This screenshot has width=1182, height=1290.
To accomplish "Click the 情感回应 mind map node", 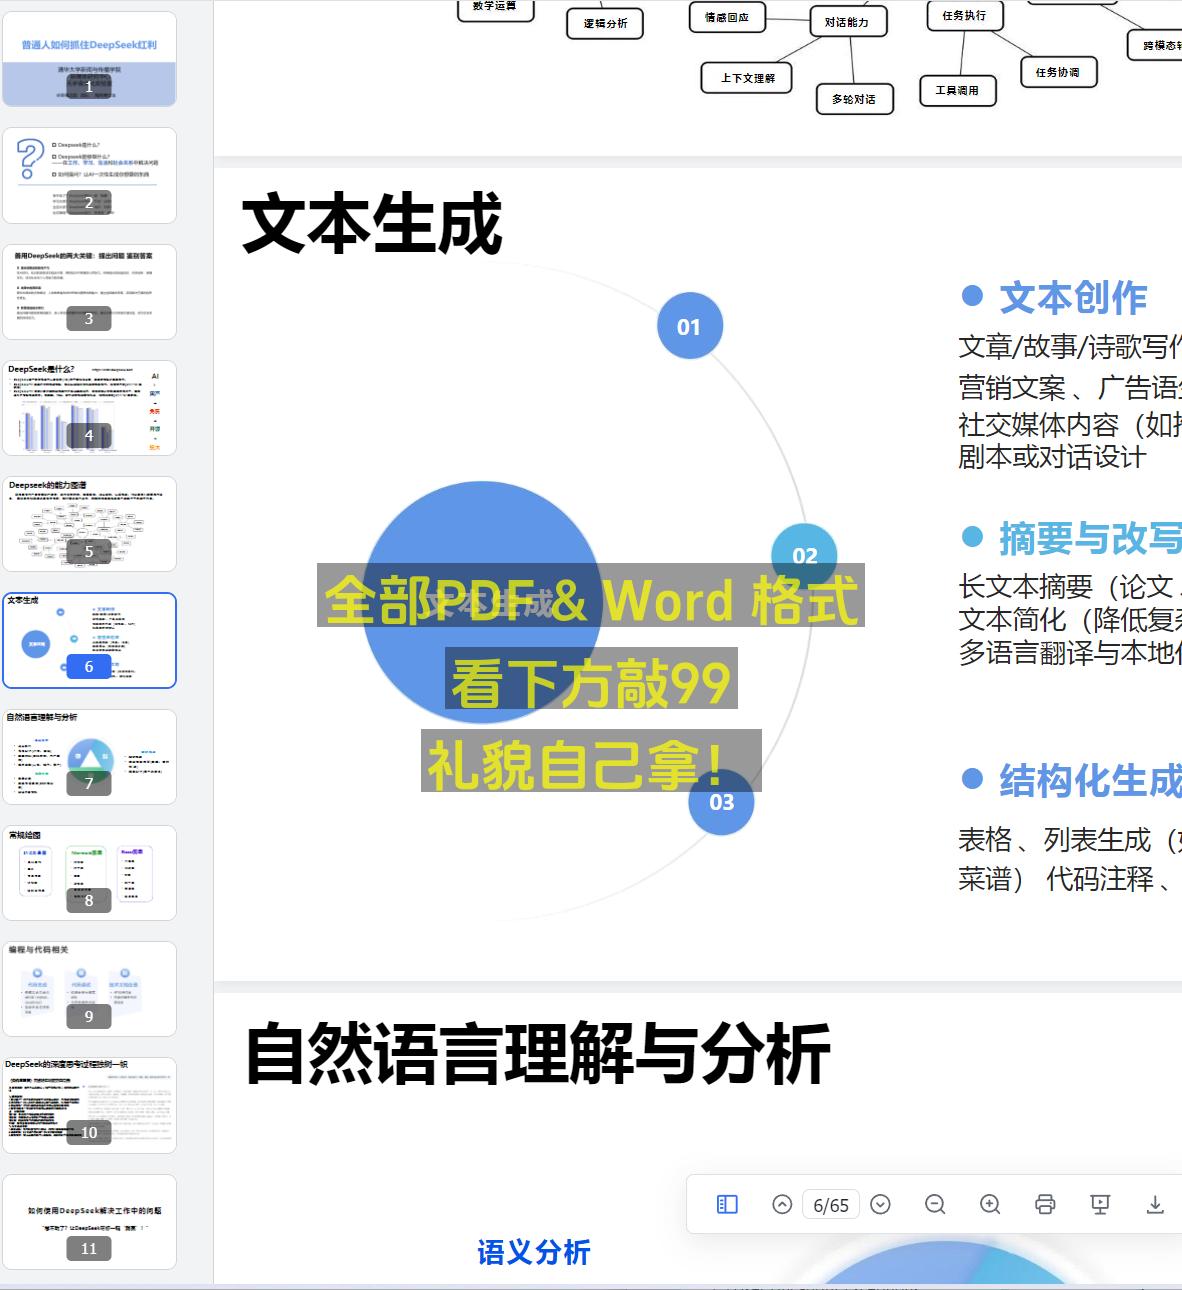I will [x=727, y=17].
